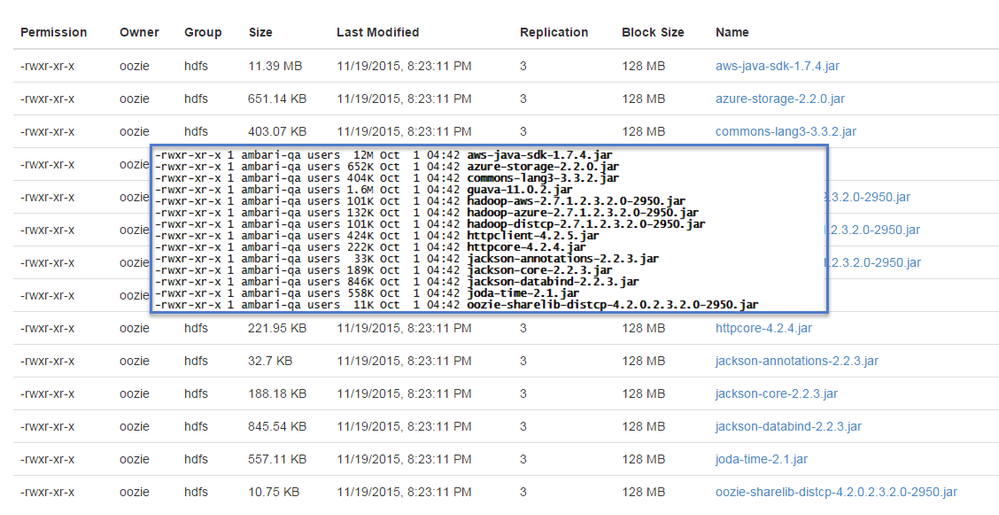This screenshot has height=515, width=999.
Task: Open jackson-core-2.2.3.jar file link
Action: pyautogui.click(x=776, y=394)
